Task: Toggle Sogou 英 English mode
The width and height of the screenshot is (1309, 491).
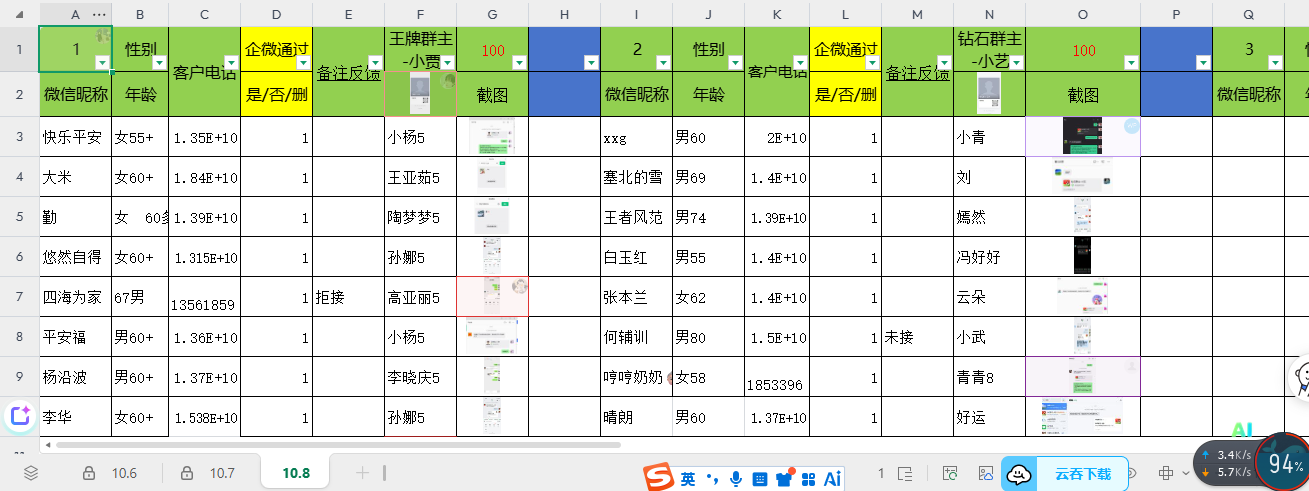Action: click(689, 479)
